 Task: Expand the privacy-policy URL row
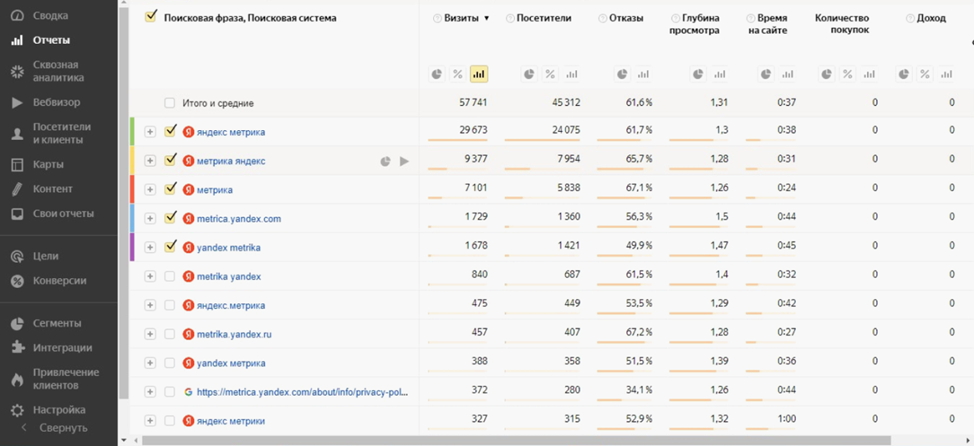point(150,392)
